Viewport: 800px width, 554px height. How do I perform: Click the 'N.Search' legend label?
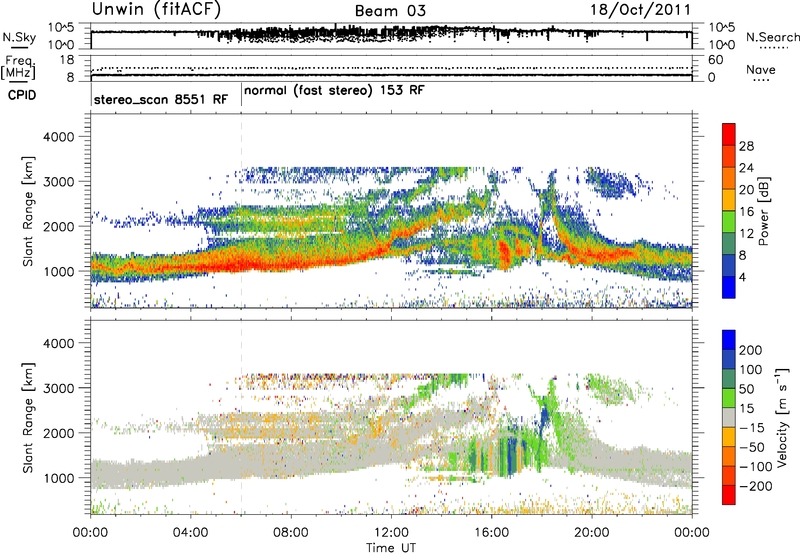tap(772, 37)
